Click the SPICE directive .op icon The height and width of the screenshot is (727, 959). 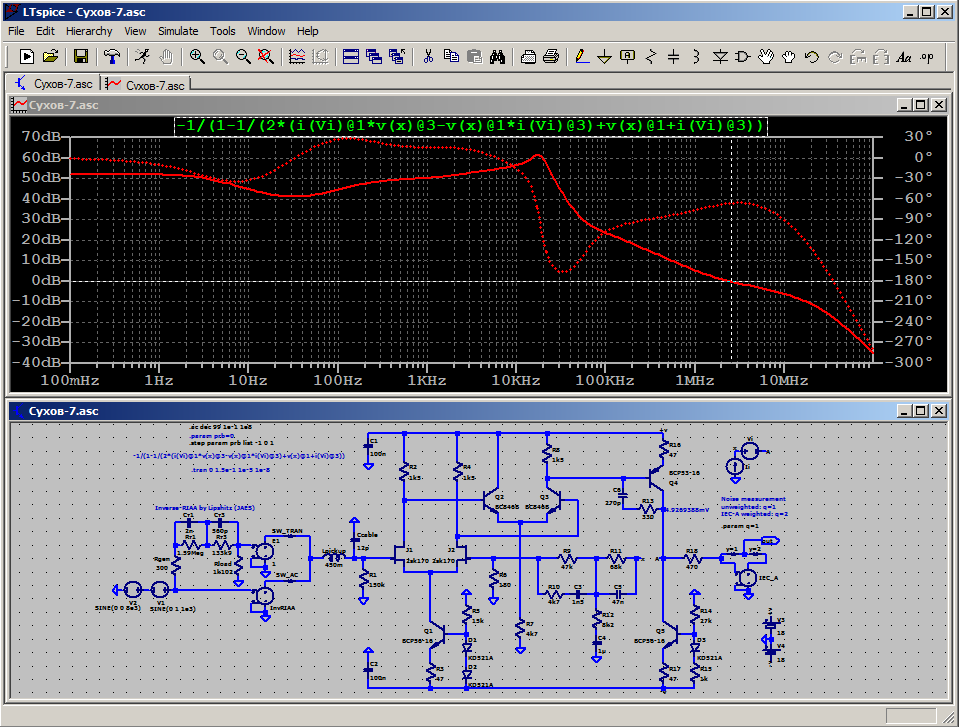[927, 56]
